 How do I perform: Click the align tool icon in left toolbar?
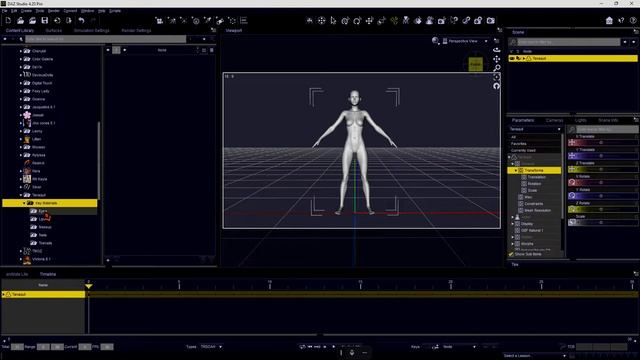pos(244,20)
